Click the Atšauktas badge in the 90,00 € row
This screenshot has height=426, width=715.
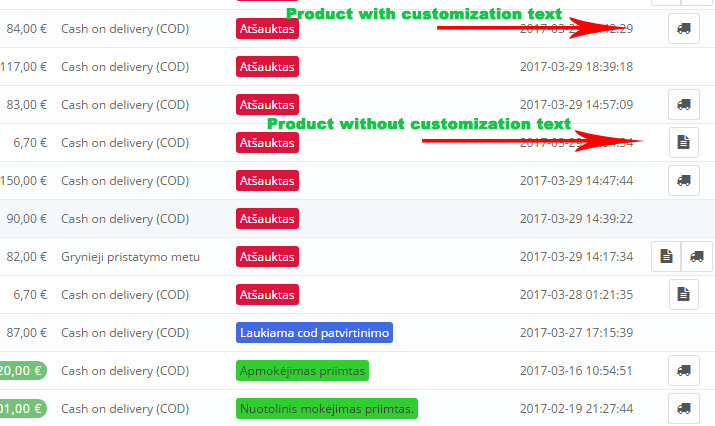point(268,218)
